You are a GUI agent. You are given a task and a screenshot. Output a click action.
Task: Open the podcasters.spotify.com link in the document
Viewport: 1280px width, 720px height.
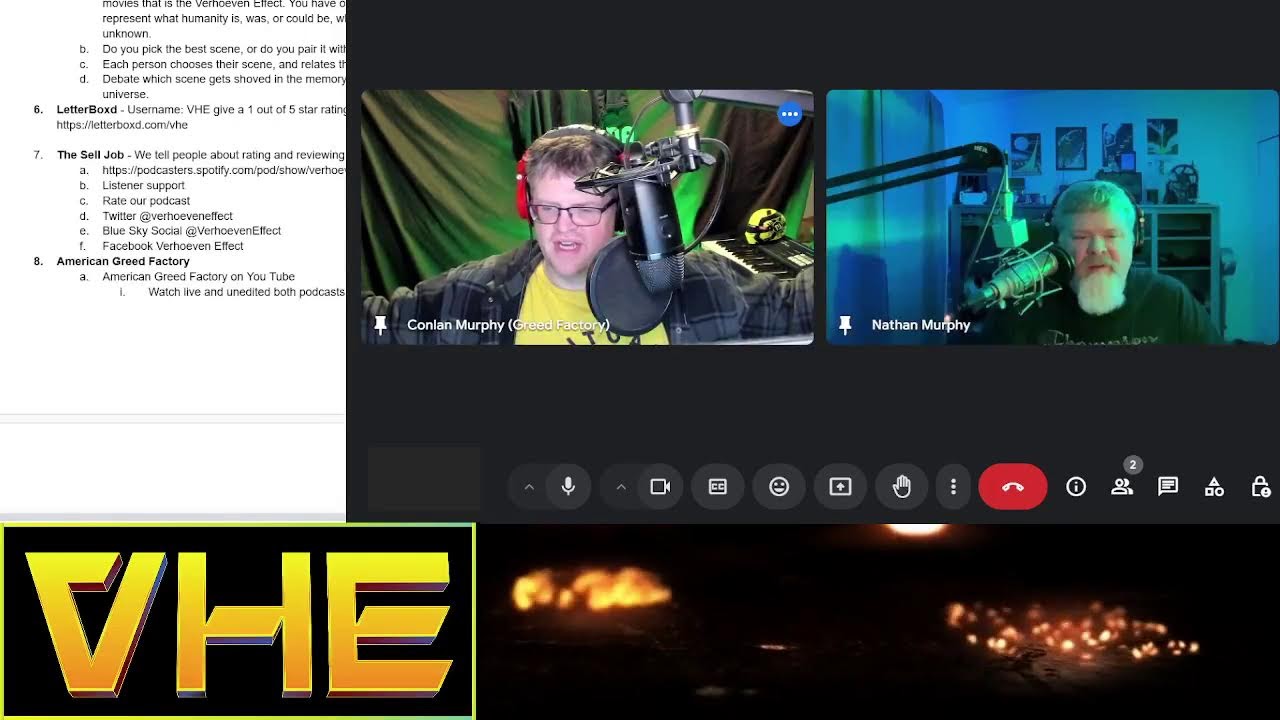click(224, 170)
